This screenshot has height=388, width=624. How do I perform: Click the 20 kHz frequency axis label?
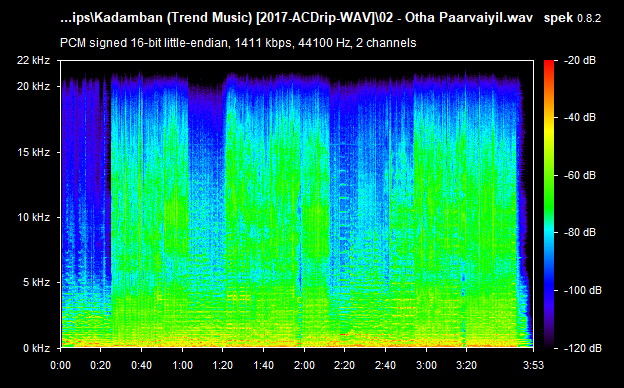coord(33,86)
